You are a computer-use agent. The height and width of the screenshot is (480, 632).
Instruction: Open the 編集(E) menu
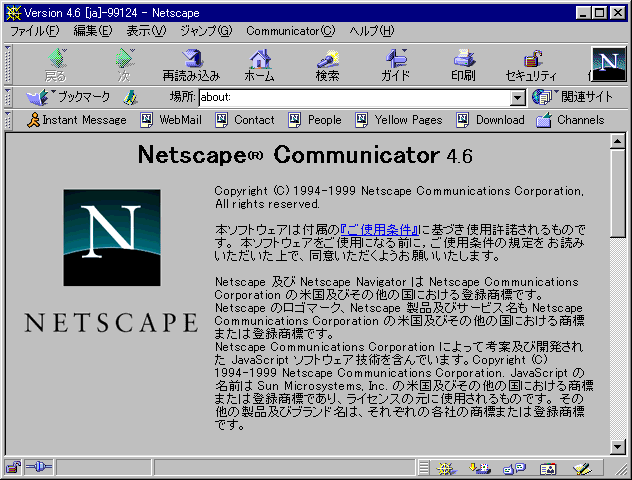click(x=93, y=31)
